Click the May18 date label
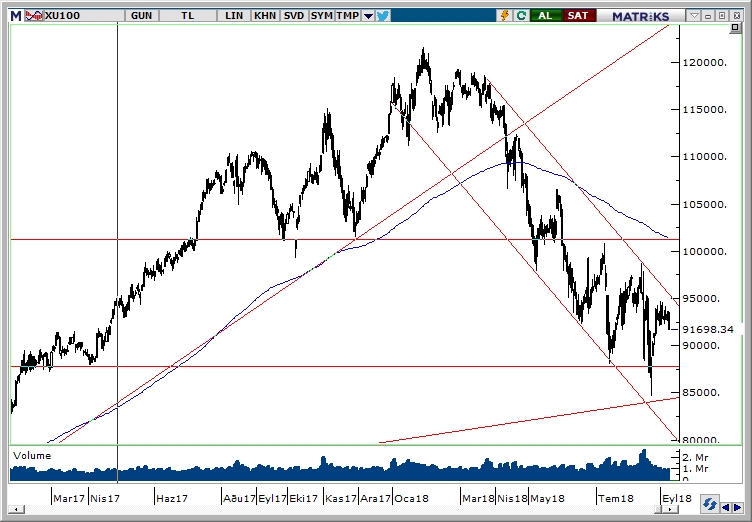 548,498
